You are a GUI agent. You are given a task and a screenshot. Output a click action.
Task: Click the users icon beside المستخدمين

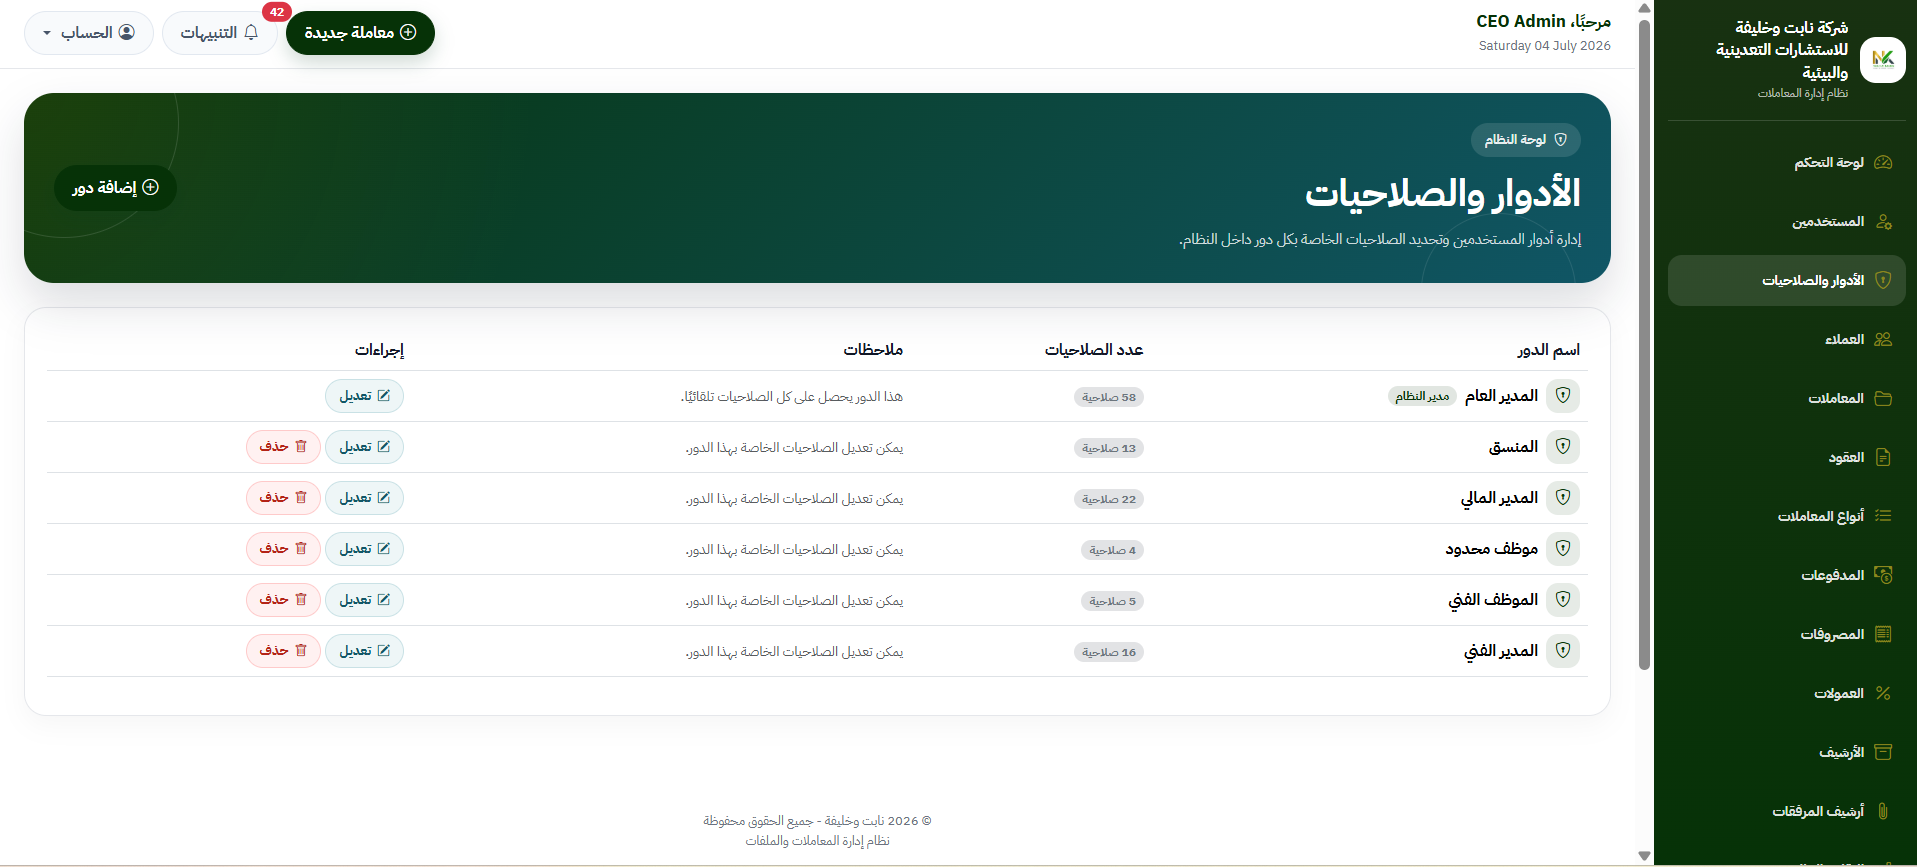tap(1883, 222)
